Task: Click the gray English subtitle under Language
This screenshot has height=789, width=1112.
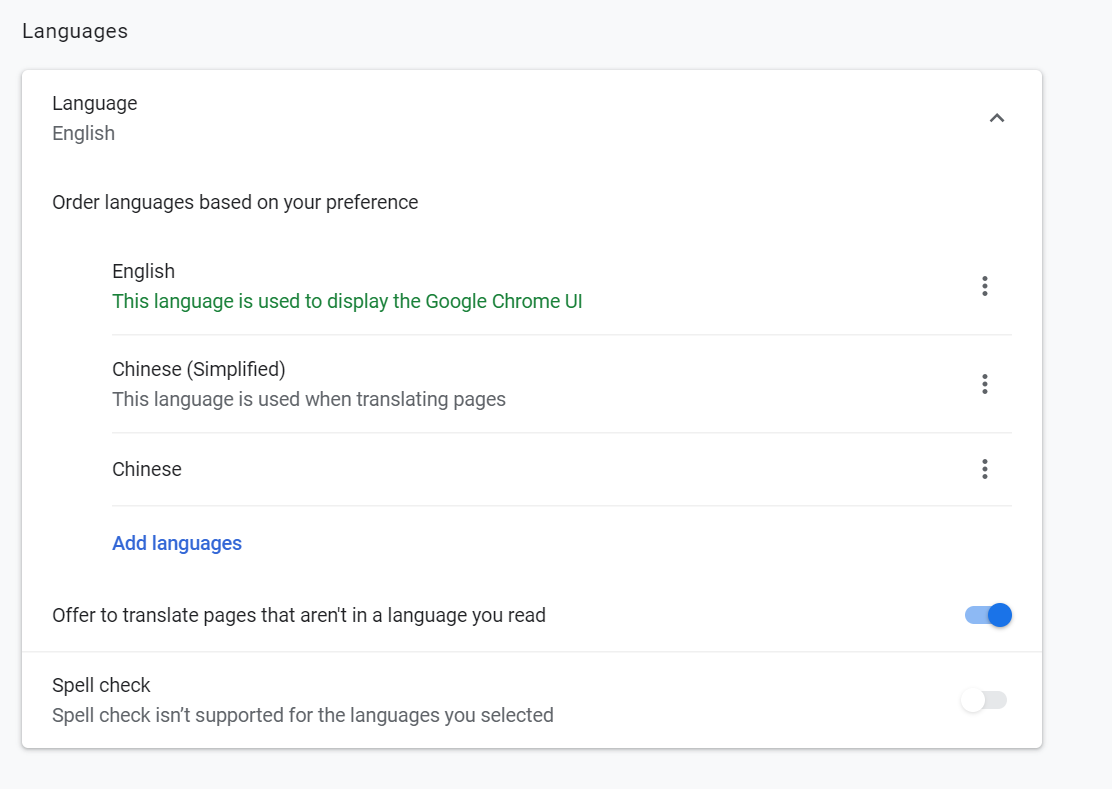Action: (x=84, y=133)
